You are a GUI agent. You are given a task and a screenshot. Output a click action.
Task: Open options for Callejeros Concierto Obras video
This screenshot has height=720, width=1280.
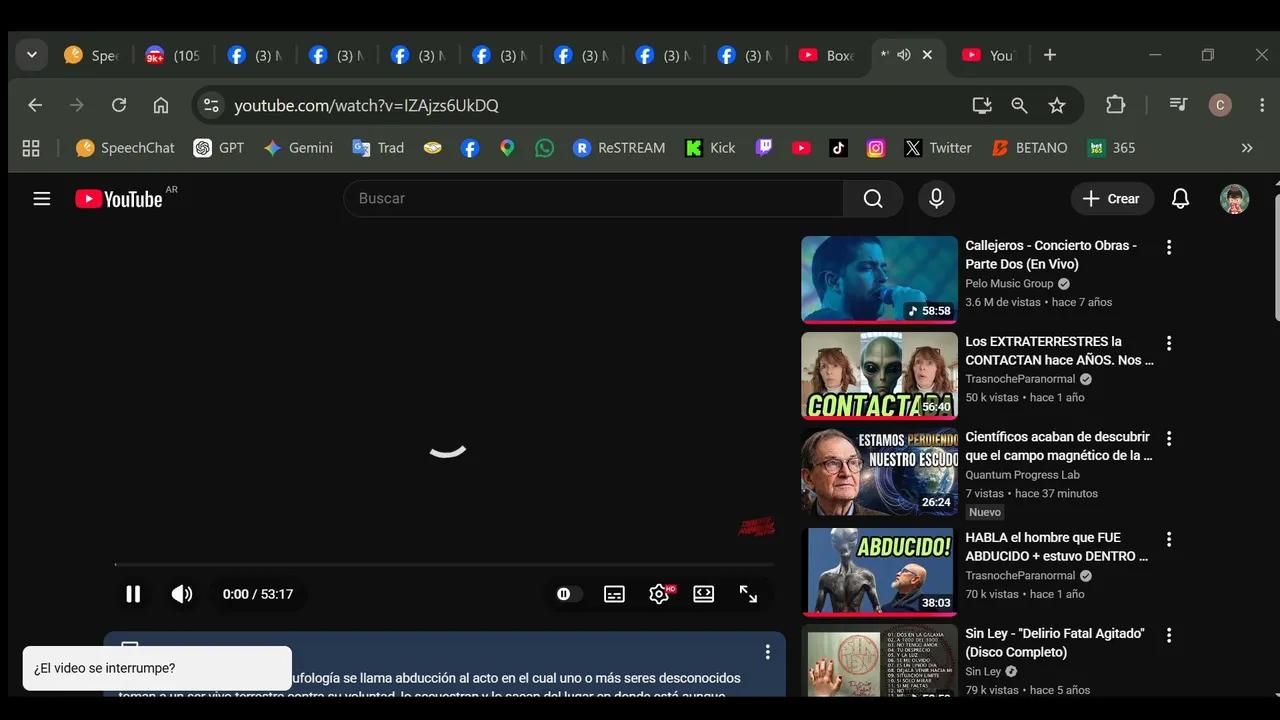[1168, 247]
